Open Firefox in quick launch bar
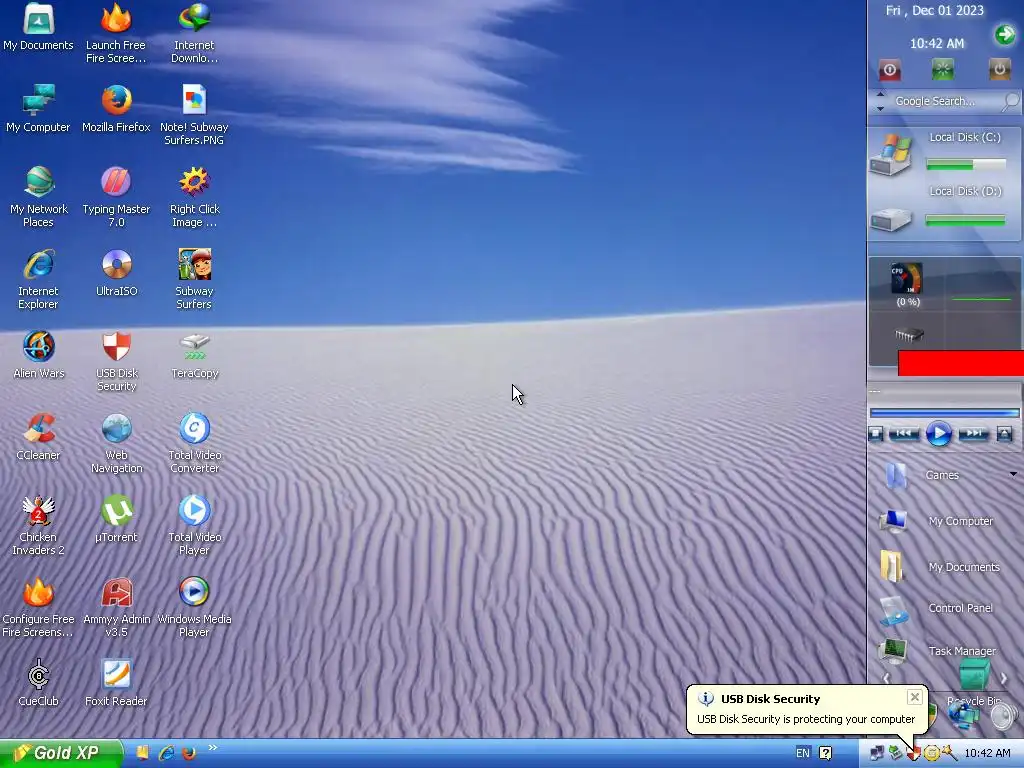Image resolution: width=1024 pixels, height=768 pixels. pyautogui.click(x=189, y=753)
